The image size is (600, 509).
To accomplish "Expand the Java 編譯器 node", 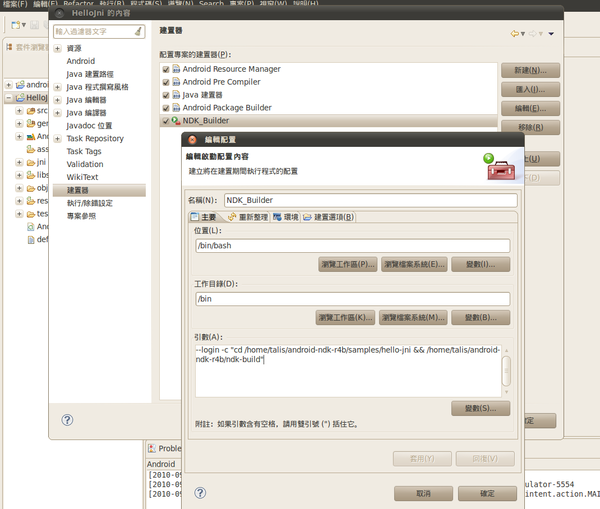I will [57, 113].
